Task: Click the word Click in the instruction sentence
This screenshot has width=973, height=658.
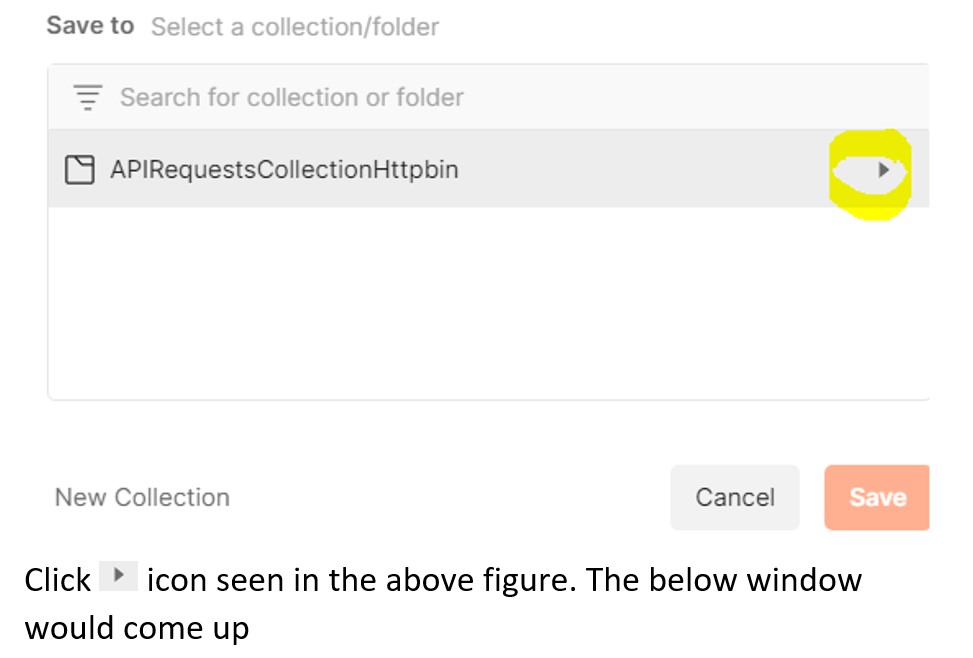Action: tap(57, 580)
